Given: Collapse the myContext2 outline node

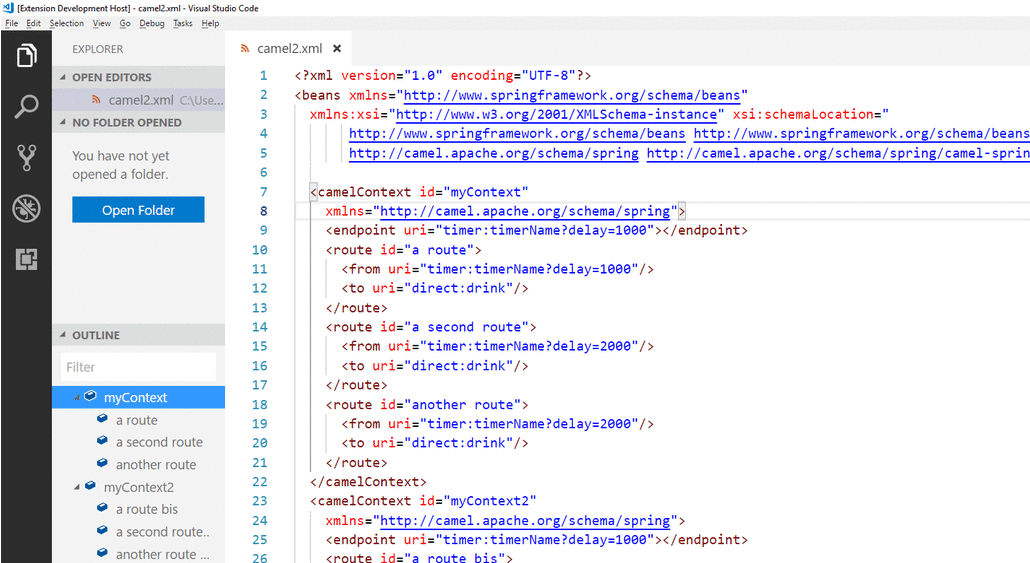Looking at the screenshot, I should 77,487.
